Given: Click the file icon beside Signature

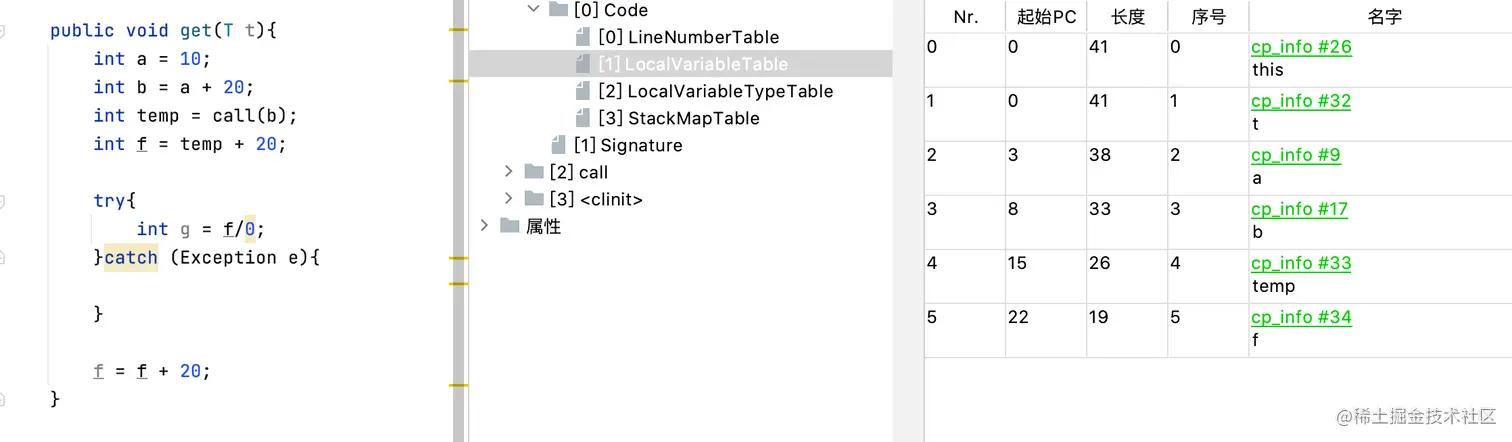Looking at the screenshot, I should click(x=559, y=145).
